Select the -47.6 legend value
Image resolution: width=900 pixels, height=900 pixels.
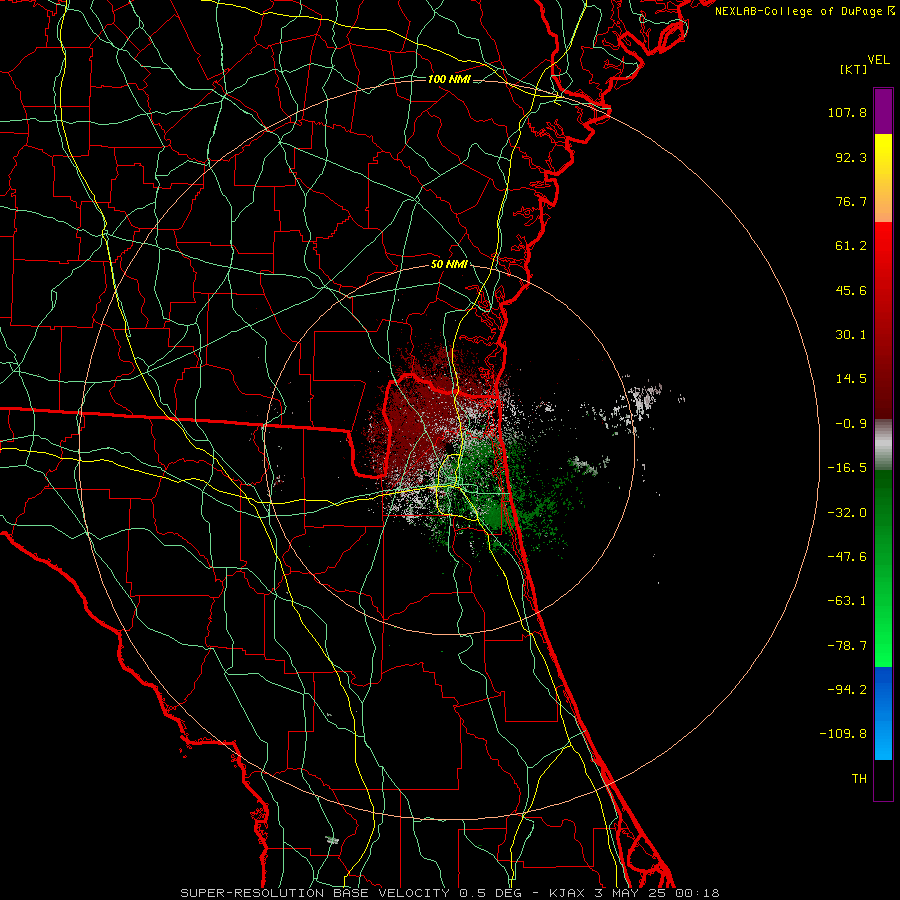[847, 557]
